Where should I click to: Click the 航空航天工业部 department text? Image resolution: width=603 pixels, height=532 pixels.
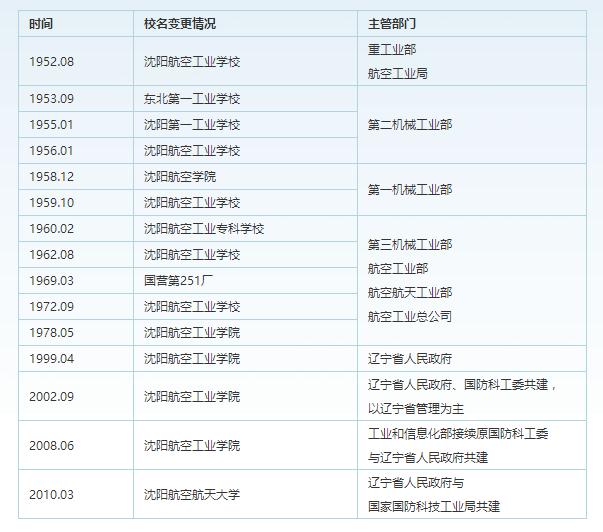[x=410, y=292]
